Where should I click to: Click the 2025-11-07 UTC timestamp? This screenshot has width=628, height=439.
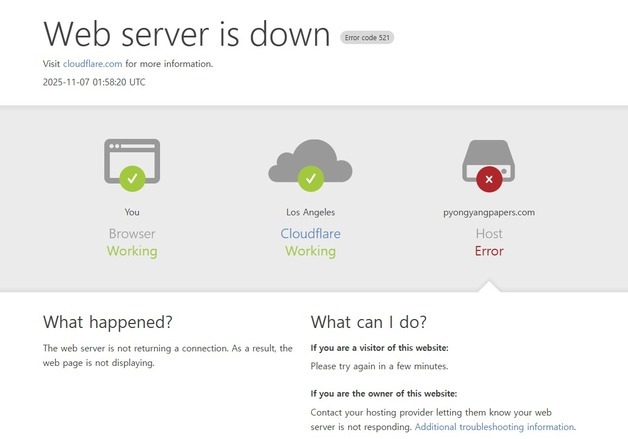pos(94,82)
